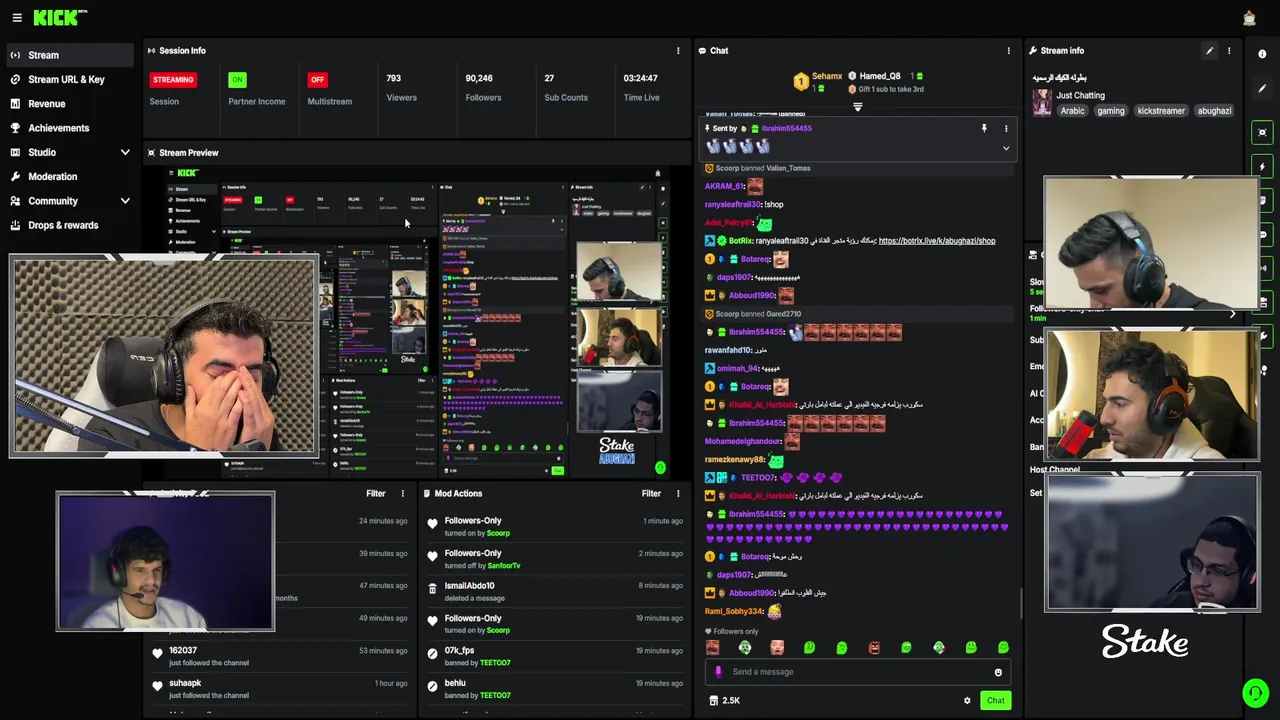Click the gaming tag

tap(1111, 111)
